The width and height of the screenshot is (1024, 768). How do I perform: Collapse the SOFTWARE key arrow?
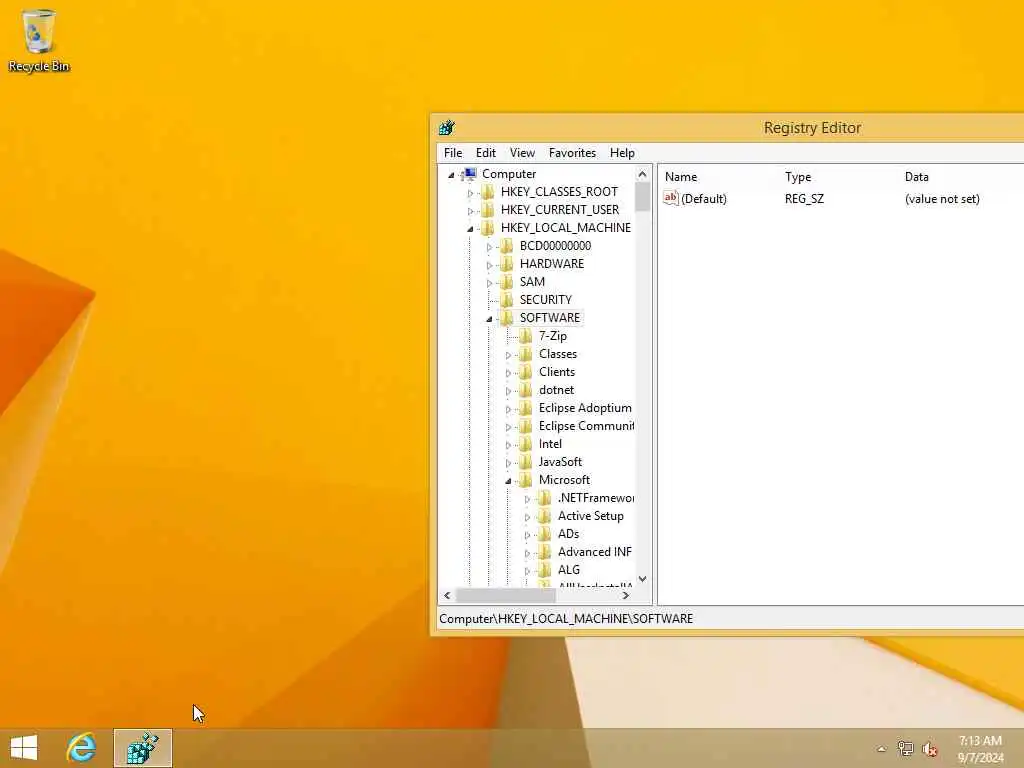[x=489, y=319]
